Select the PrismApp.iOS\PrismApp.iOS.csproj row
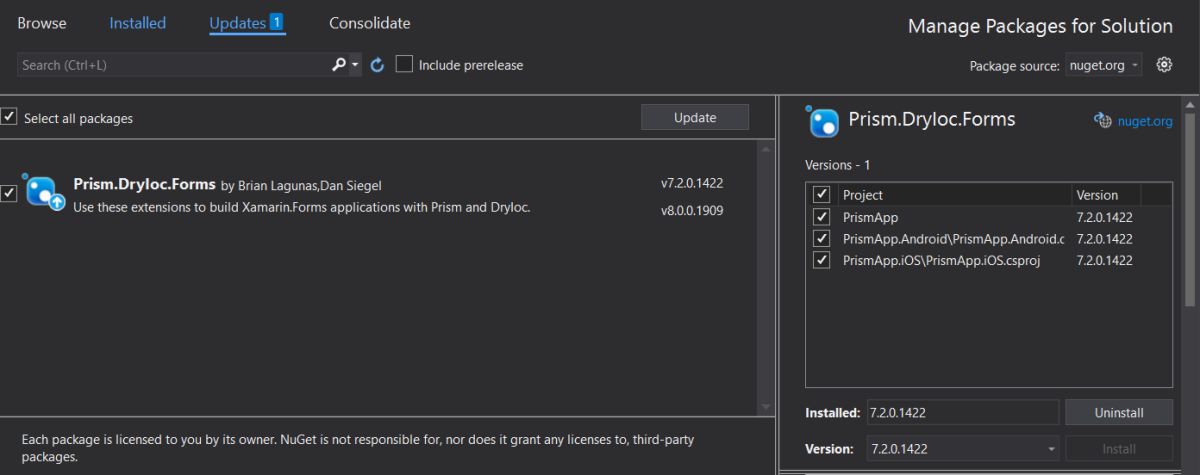 [x=988, y=261]
